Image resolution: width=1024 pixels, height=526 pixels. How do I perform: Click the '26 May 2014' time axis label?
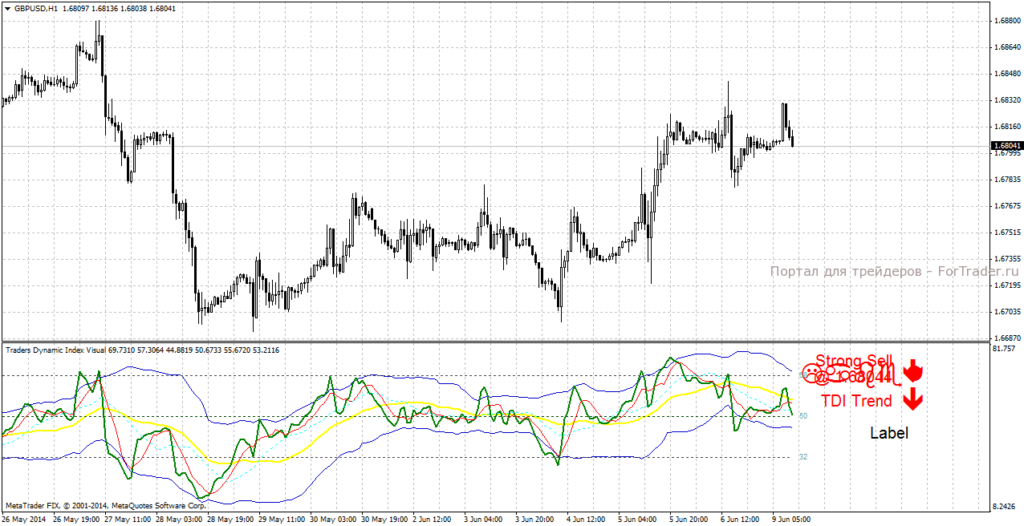coord(24,519)
